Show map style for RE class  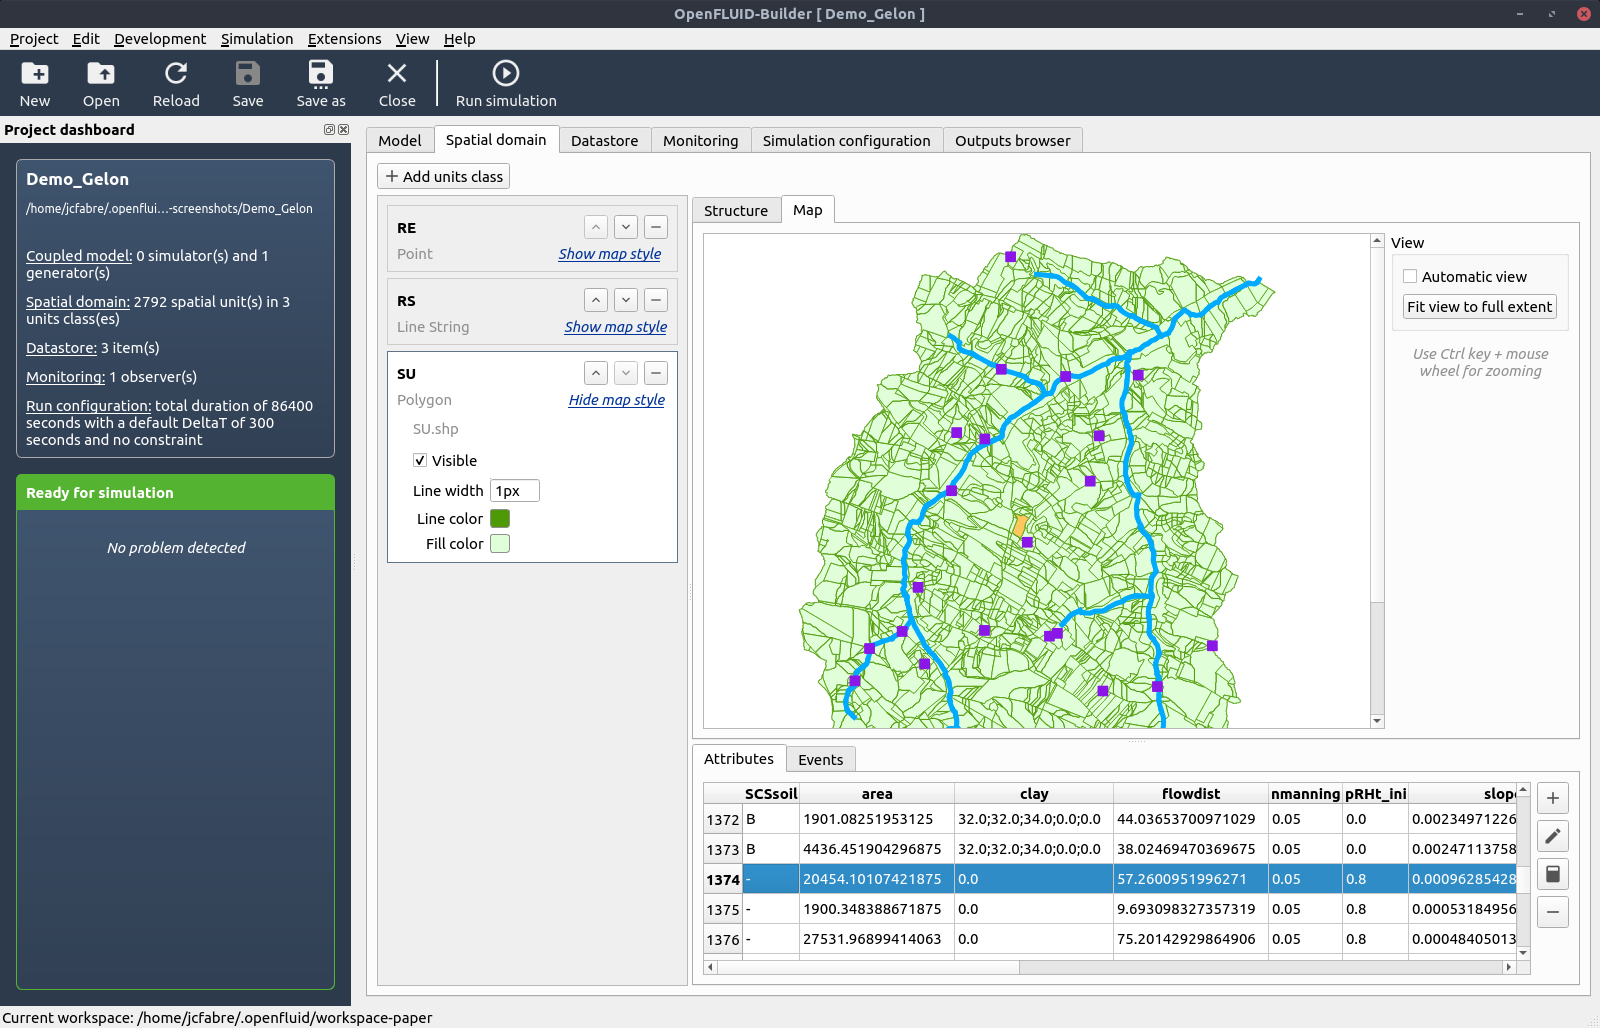610,254
